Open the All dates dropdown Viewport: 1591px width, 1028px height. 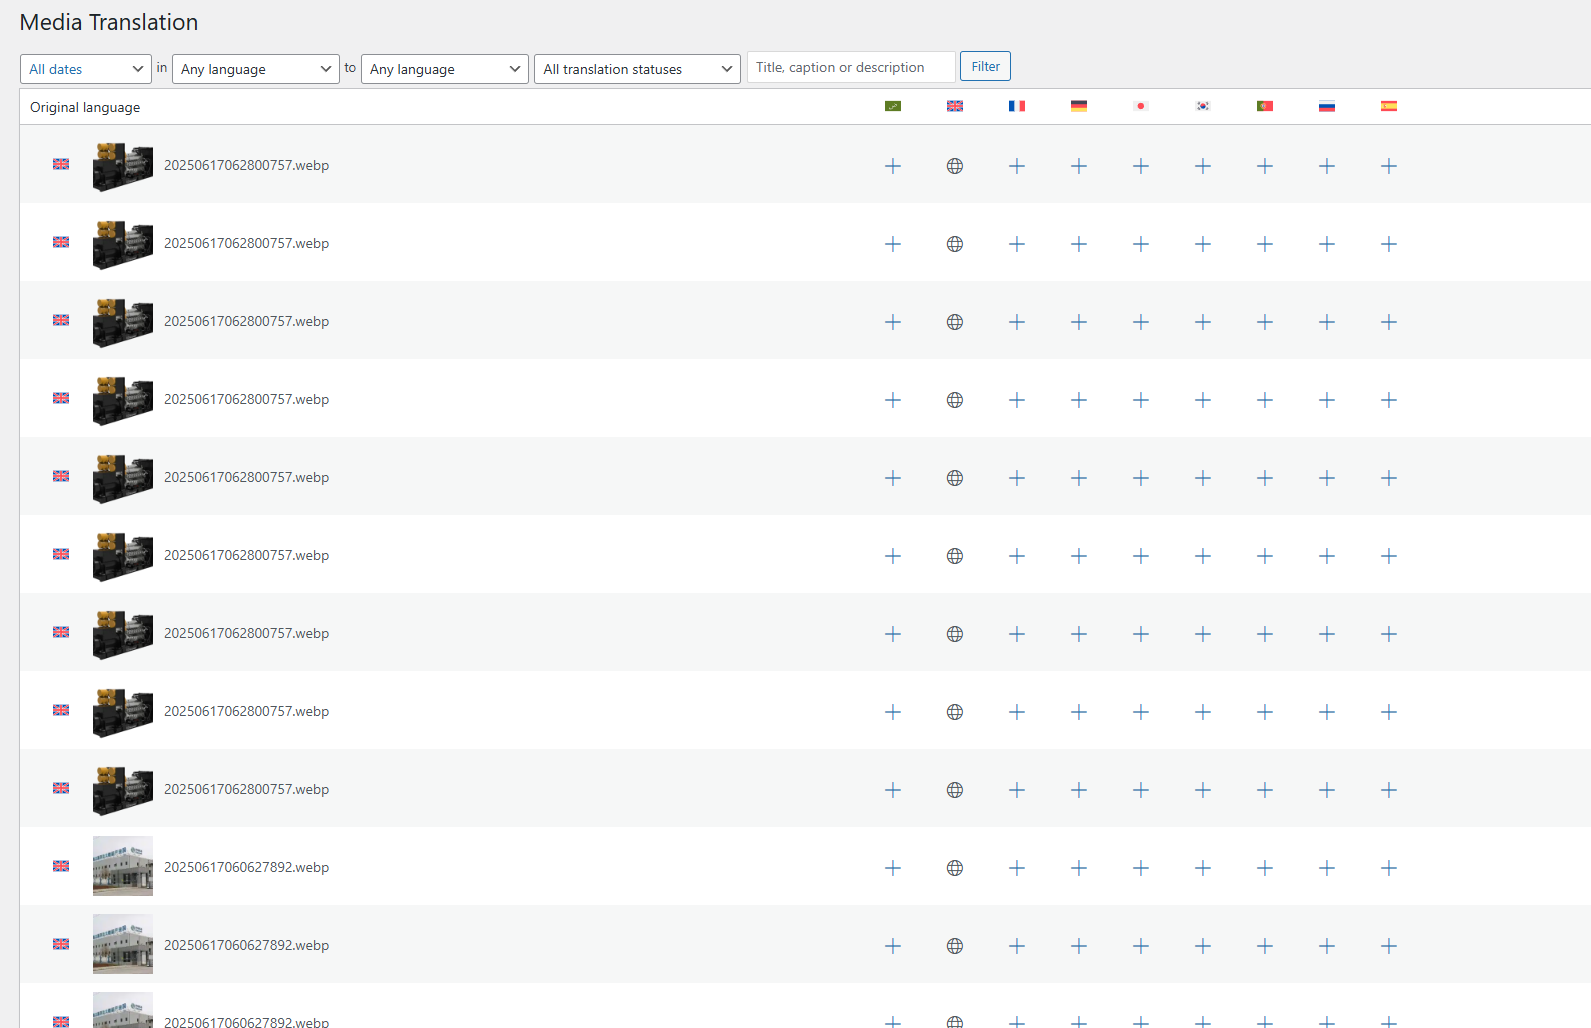86,69
